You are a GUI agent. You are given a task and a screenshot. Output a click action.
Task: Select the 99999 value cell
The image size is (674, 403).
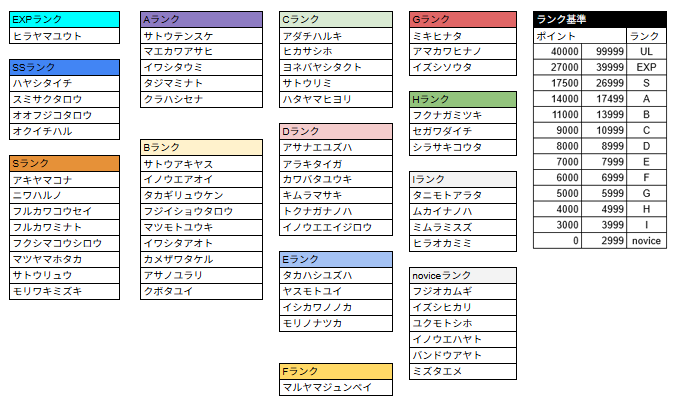(604, 52)
